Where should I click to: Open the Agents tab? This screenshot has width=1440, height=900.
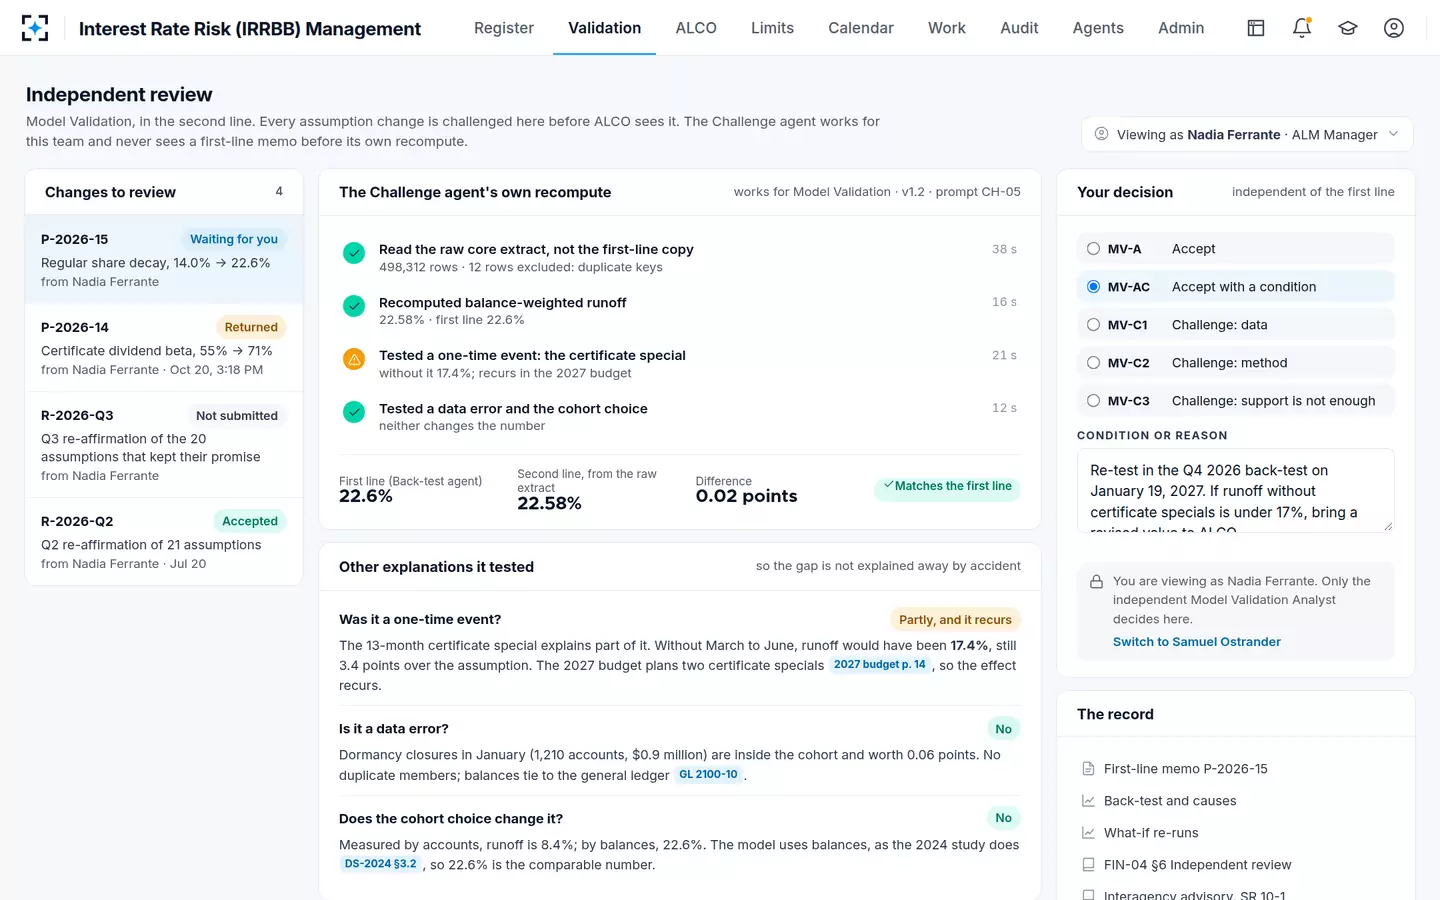(1098, 28)
